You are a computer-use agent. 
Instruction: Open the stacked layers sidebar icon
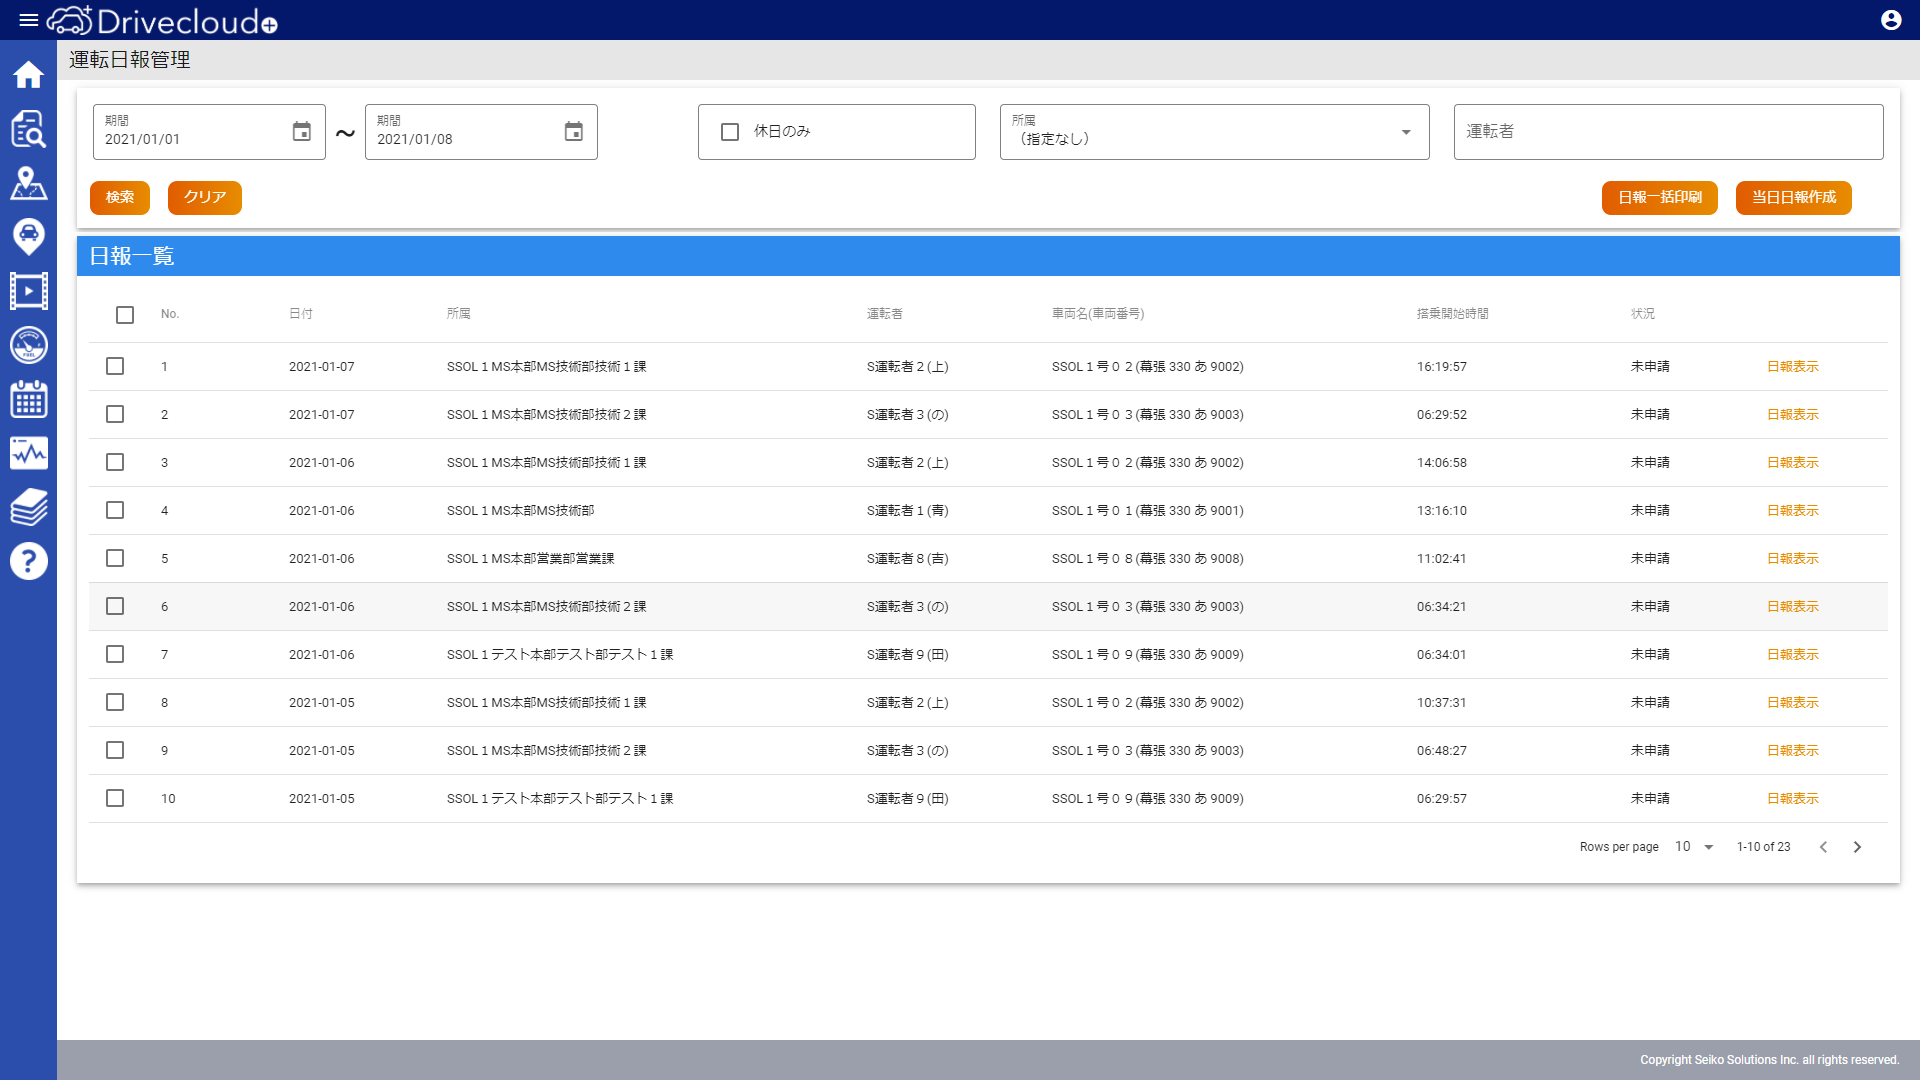(x=28, y=507)
